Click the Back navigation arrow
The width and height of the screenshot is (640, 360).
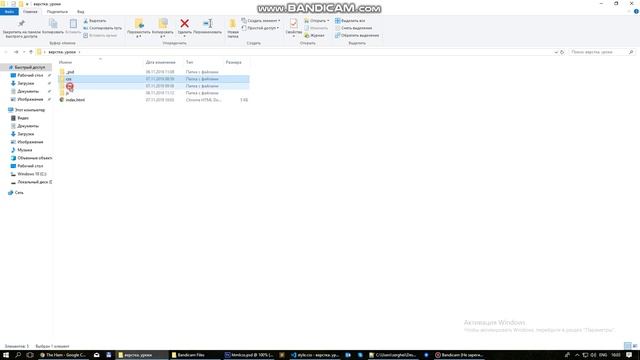click(6, 52)
